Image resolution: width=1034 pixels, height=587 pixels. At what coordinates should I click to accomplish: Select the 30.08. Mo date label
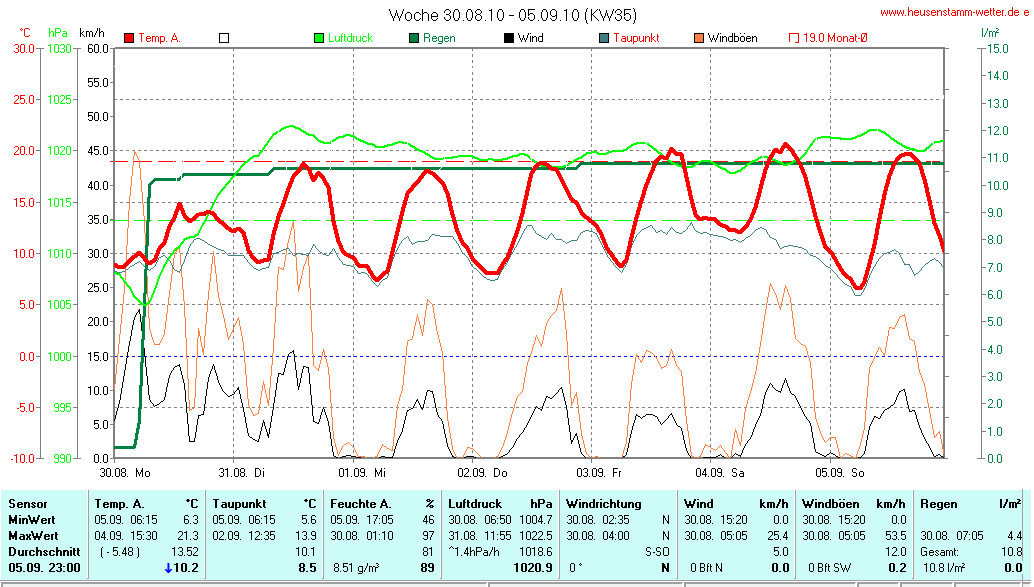125,472
